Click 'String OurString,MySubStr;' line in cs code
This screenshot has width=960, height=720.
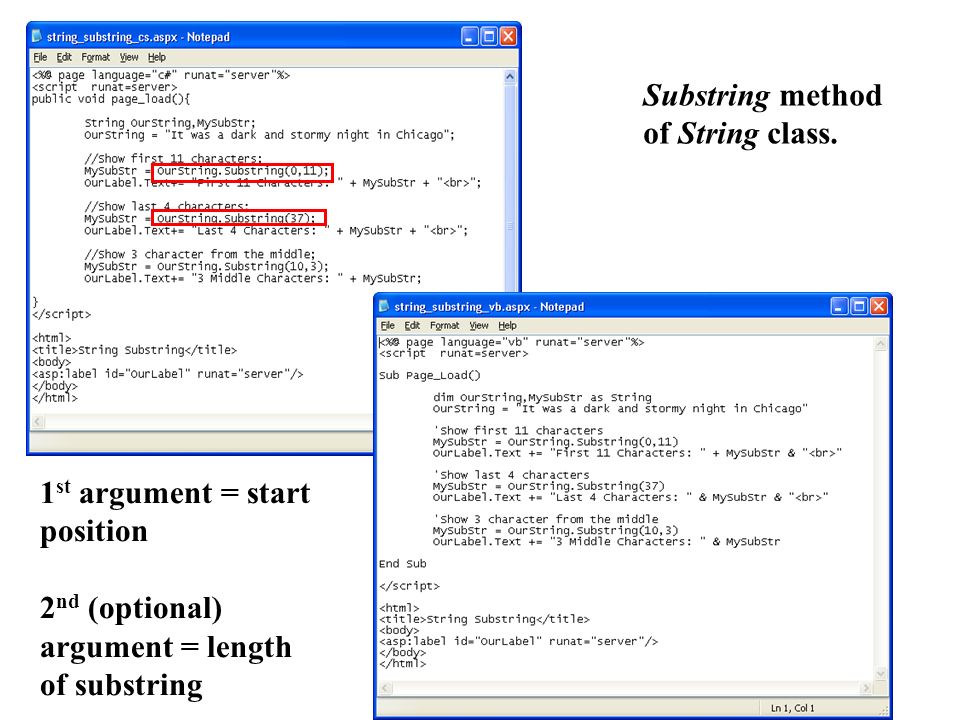[170, 122]
